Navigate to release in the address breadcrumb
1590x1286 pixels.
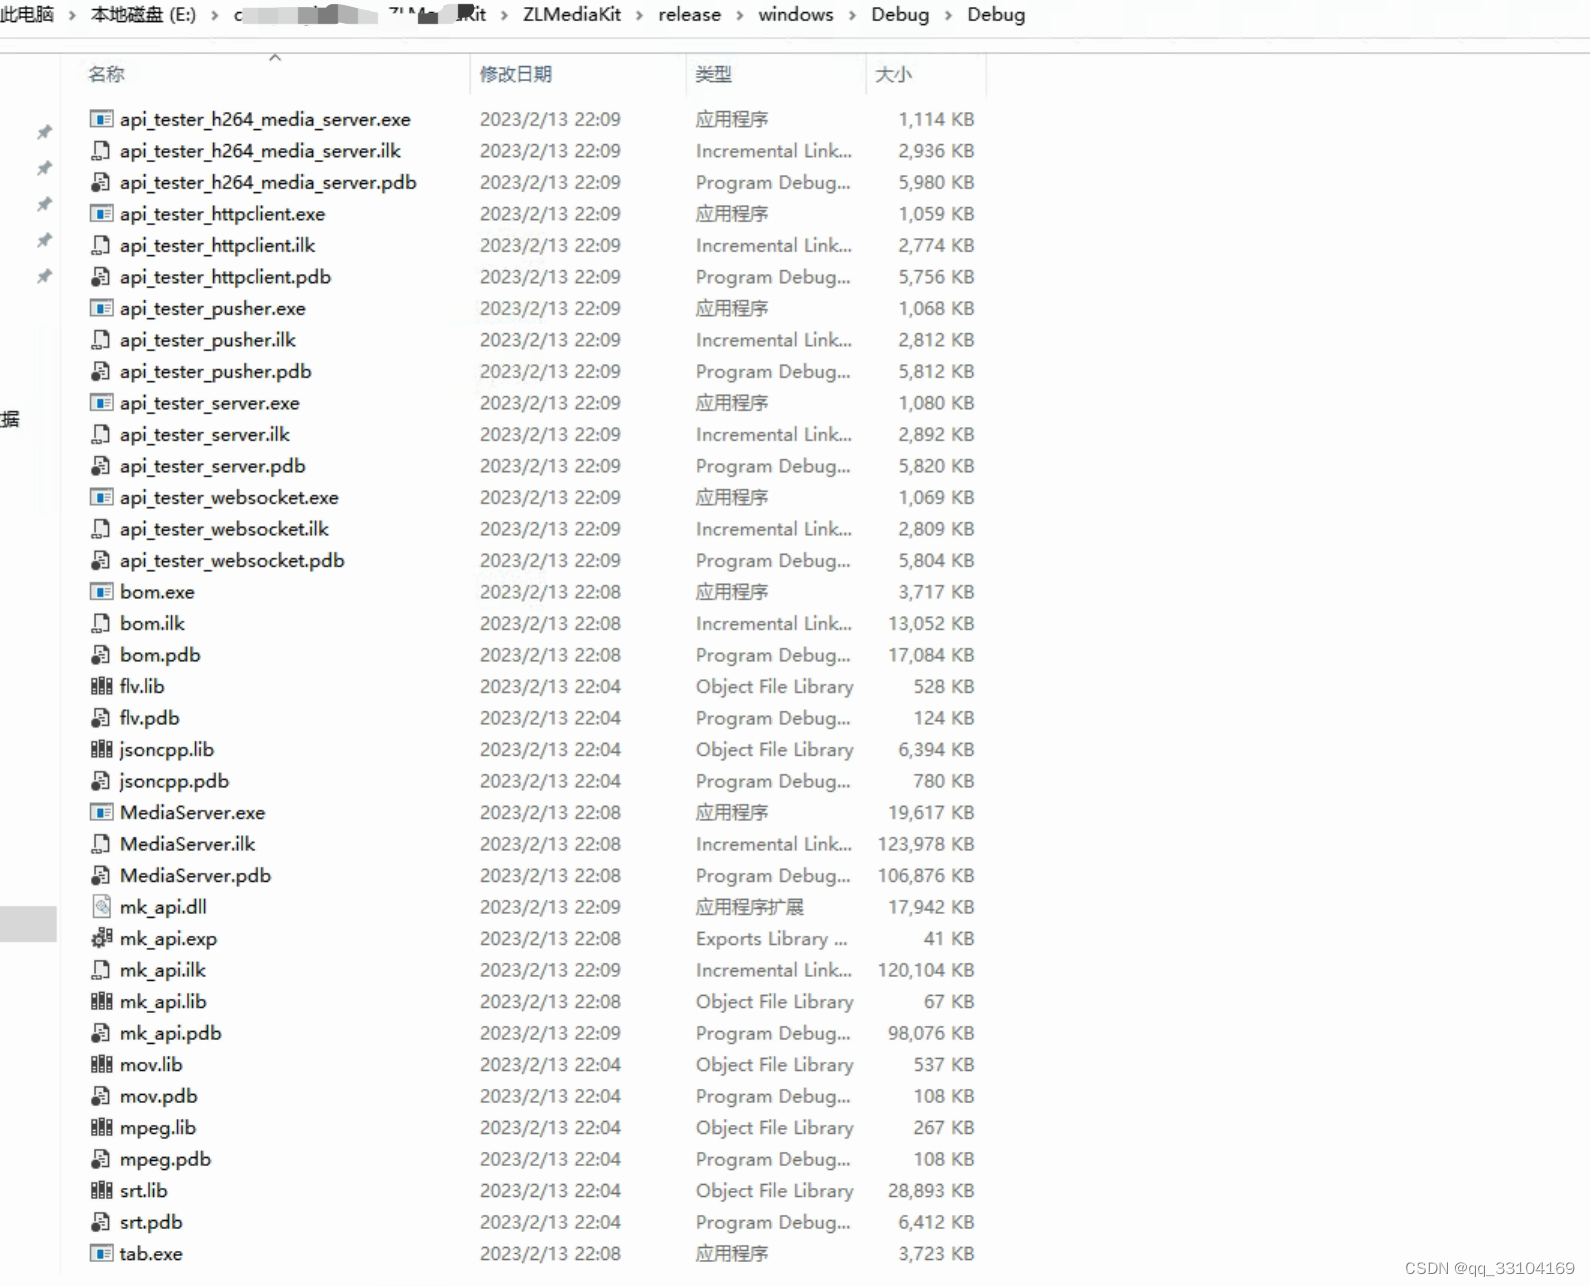pos(690,15)
